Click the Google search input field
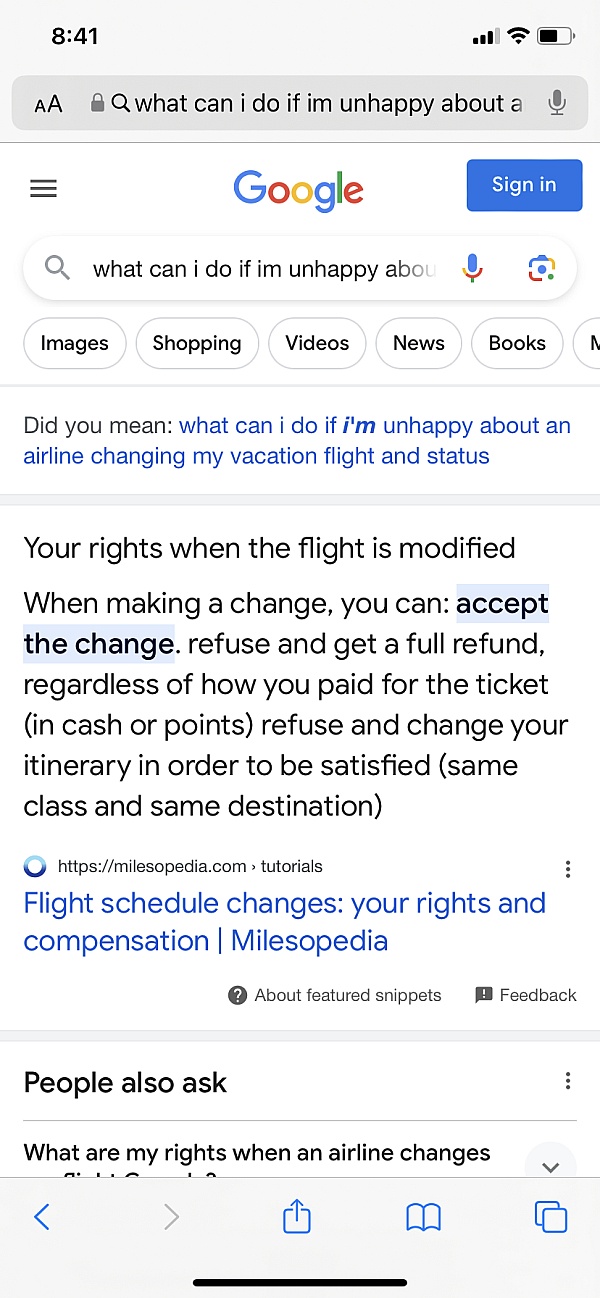 point(264,269)
